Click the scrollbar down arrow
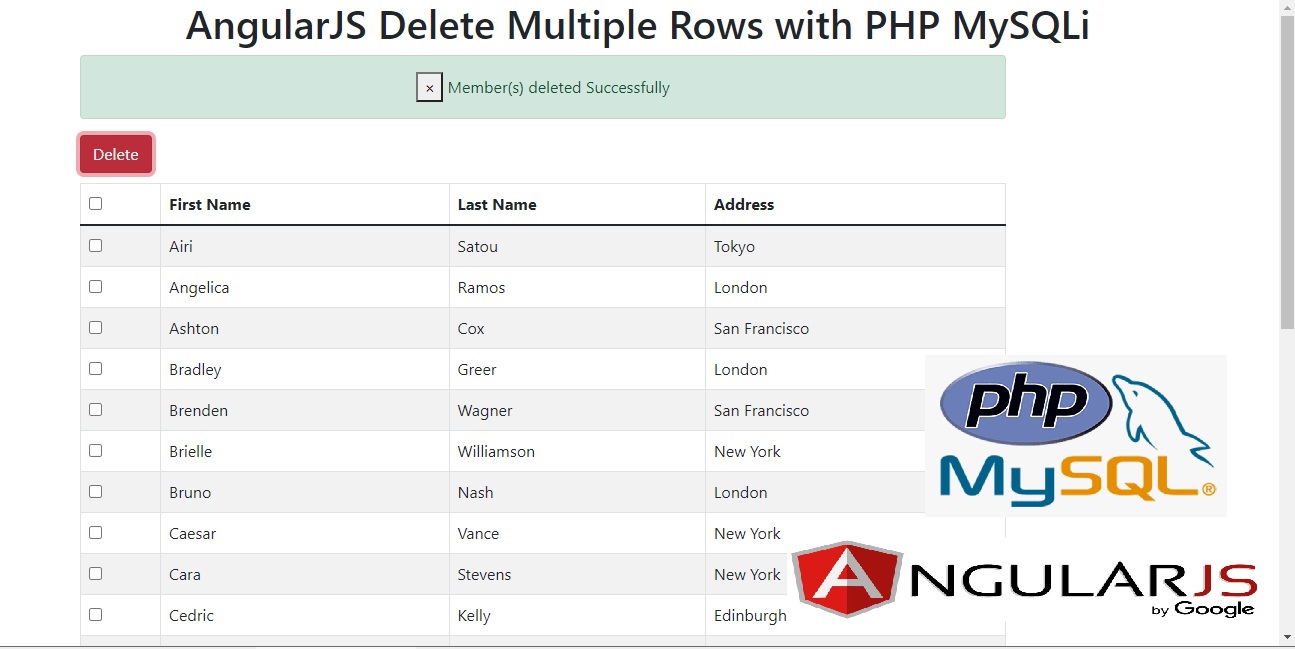The height and width of the screenshot is (649, 1295). pos(1287,637)
